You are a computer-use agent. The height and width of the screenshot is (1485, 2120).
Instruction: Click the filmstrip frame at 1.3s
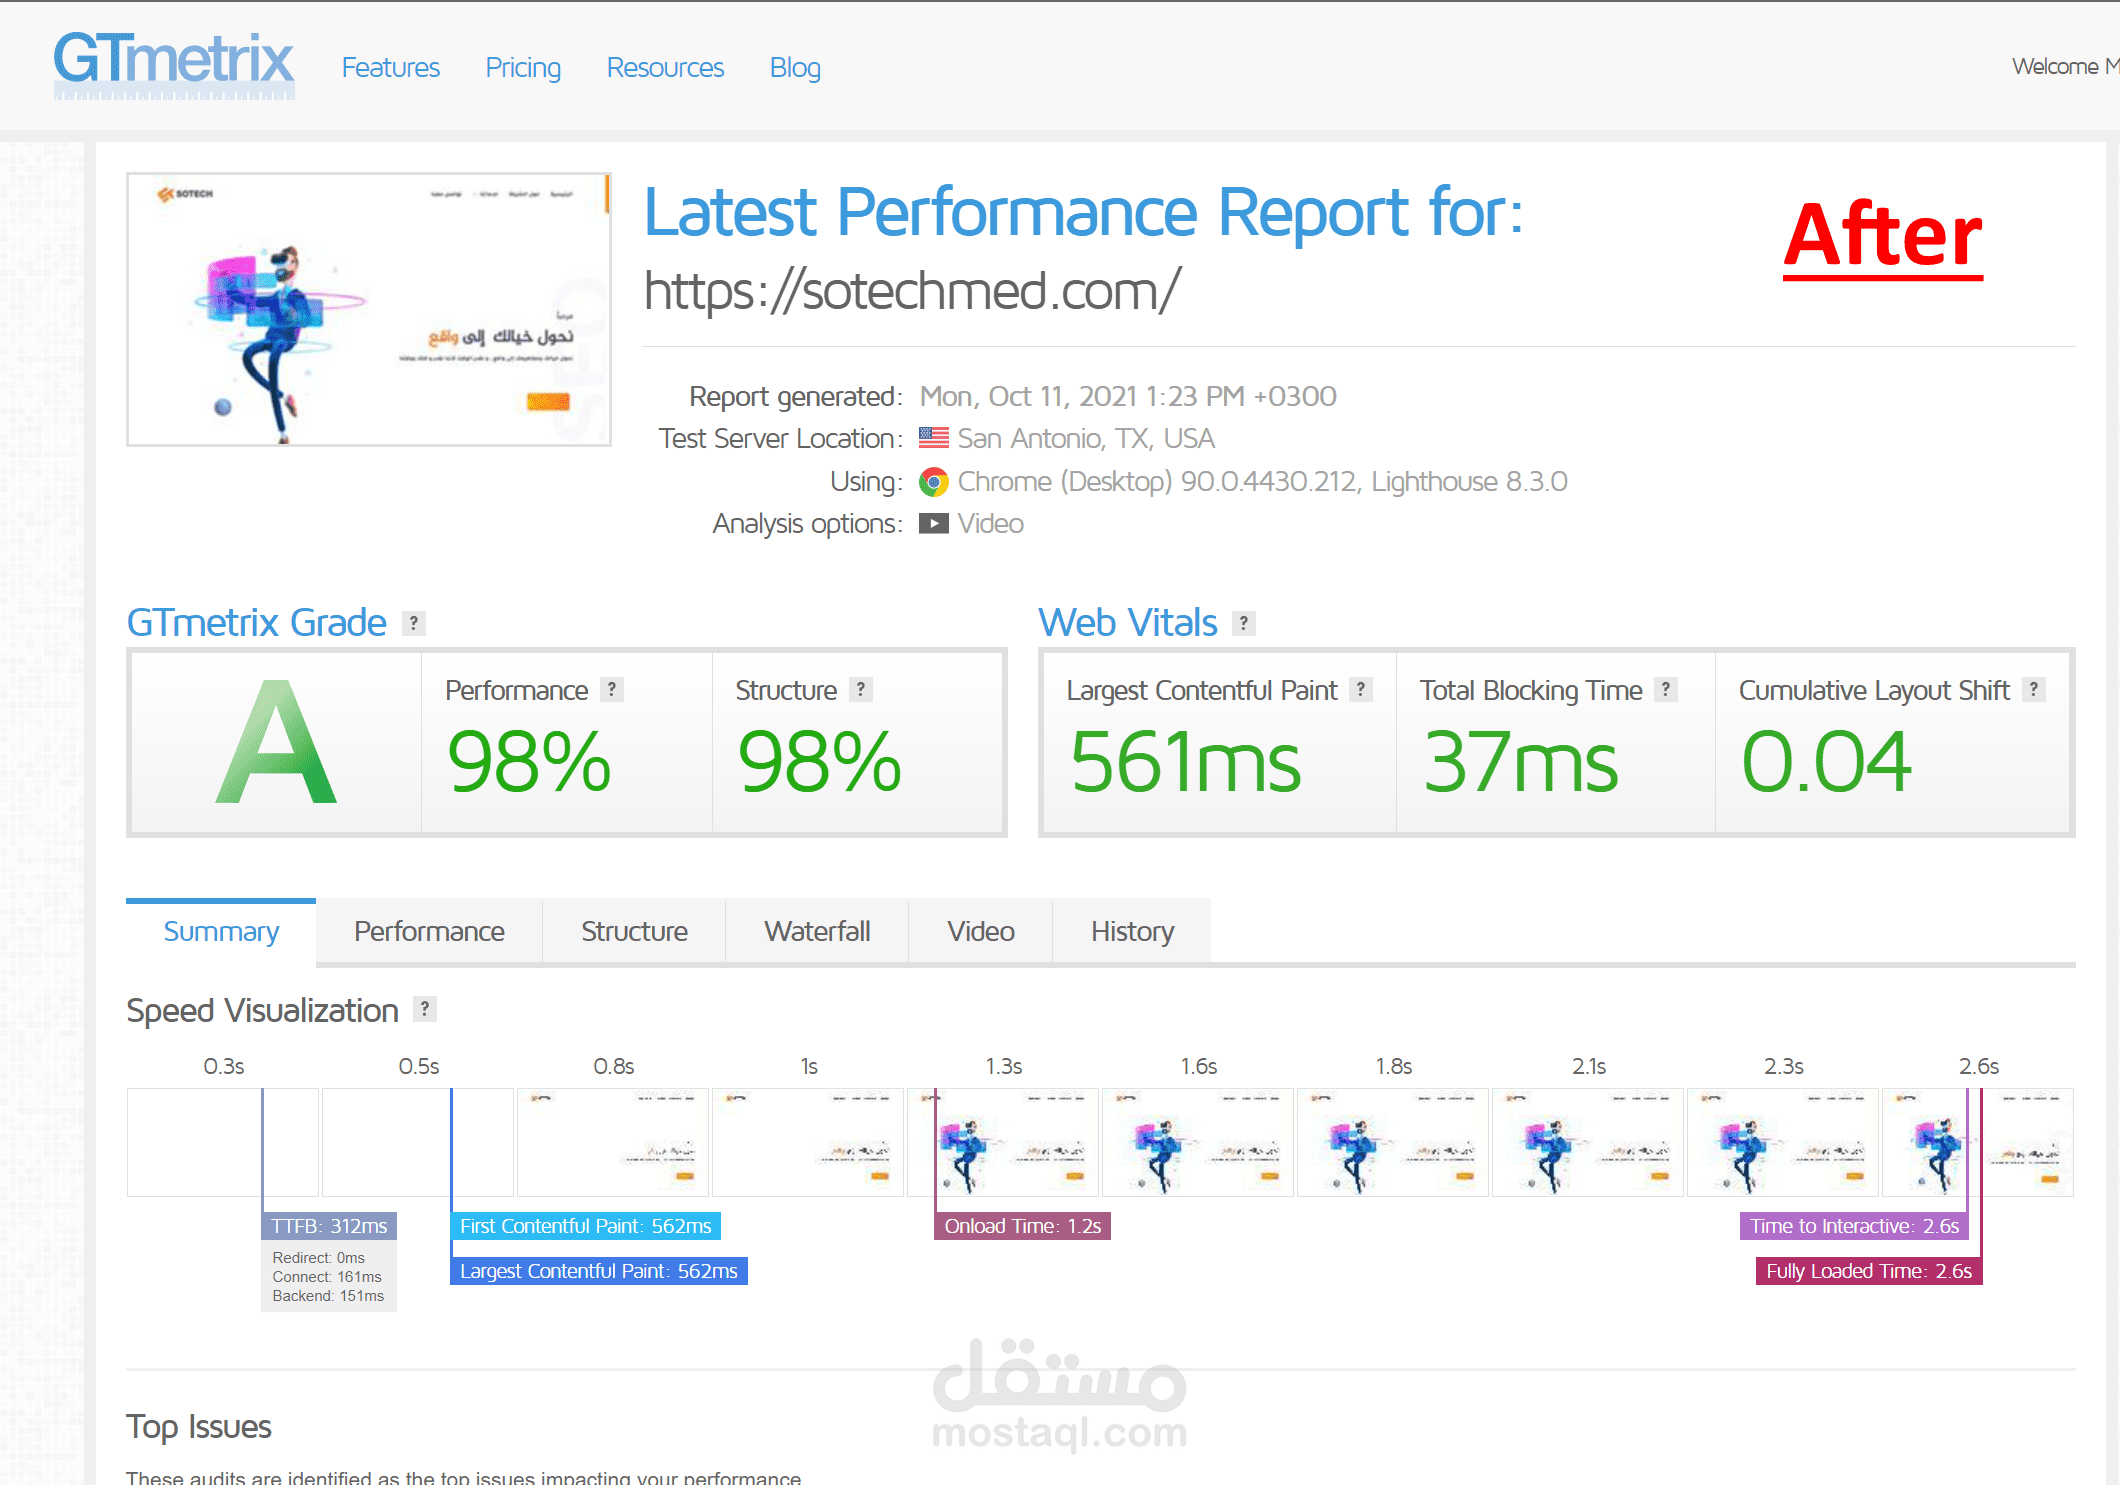click(1003, 1142)
